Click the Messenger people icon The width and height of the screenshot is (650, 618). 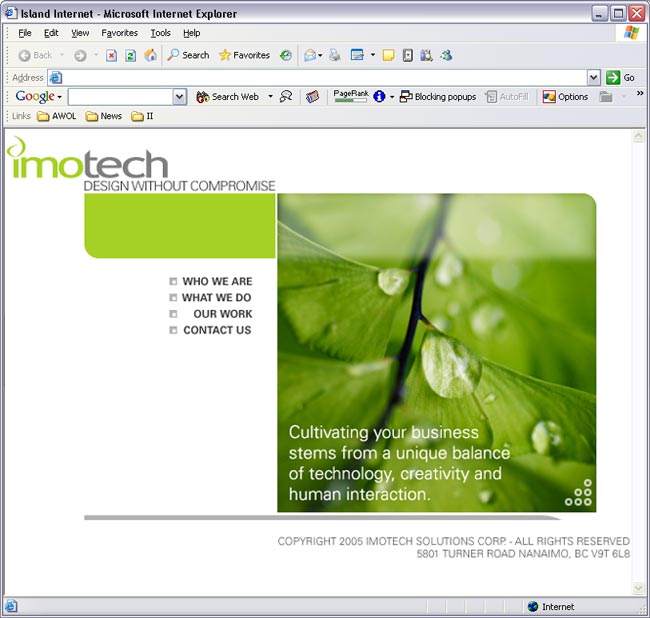(x=446, y=55)
